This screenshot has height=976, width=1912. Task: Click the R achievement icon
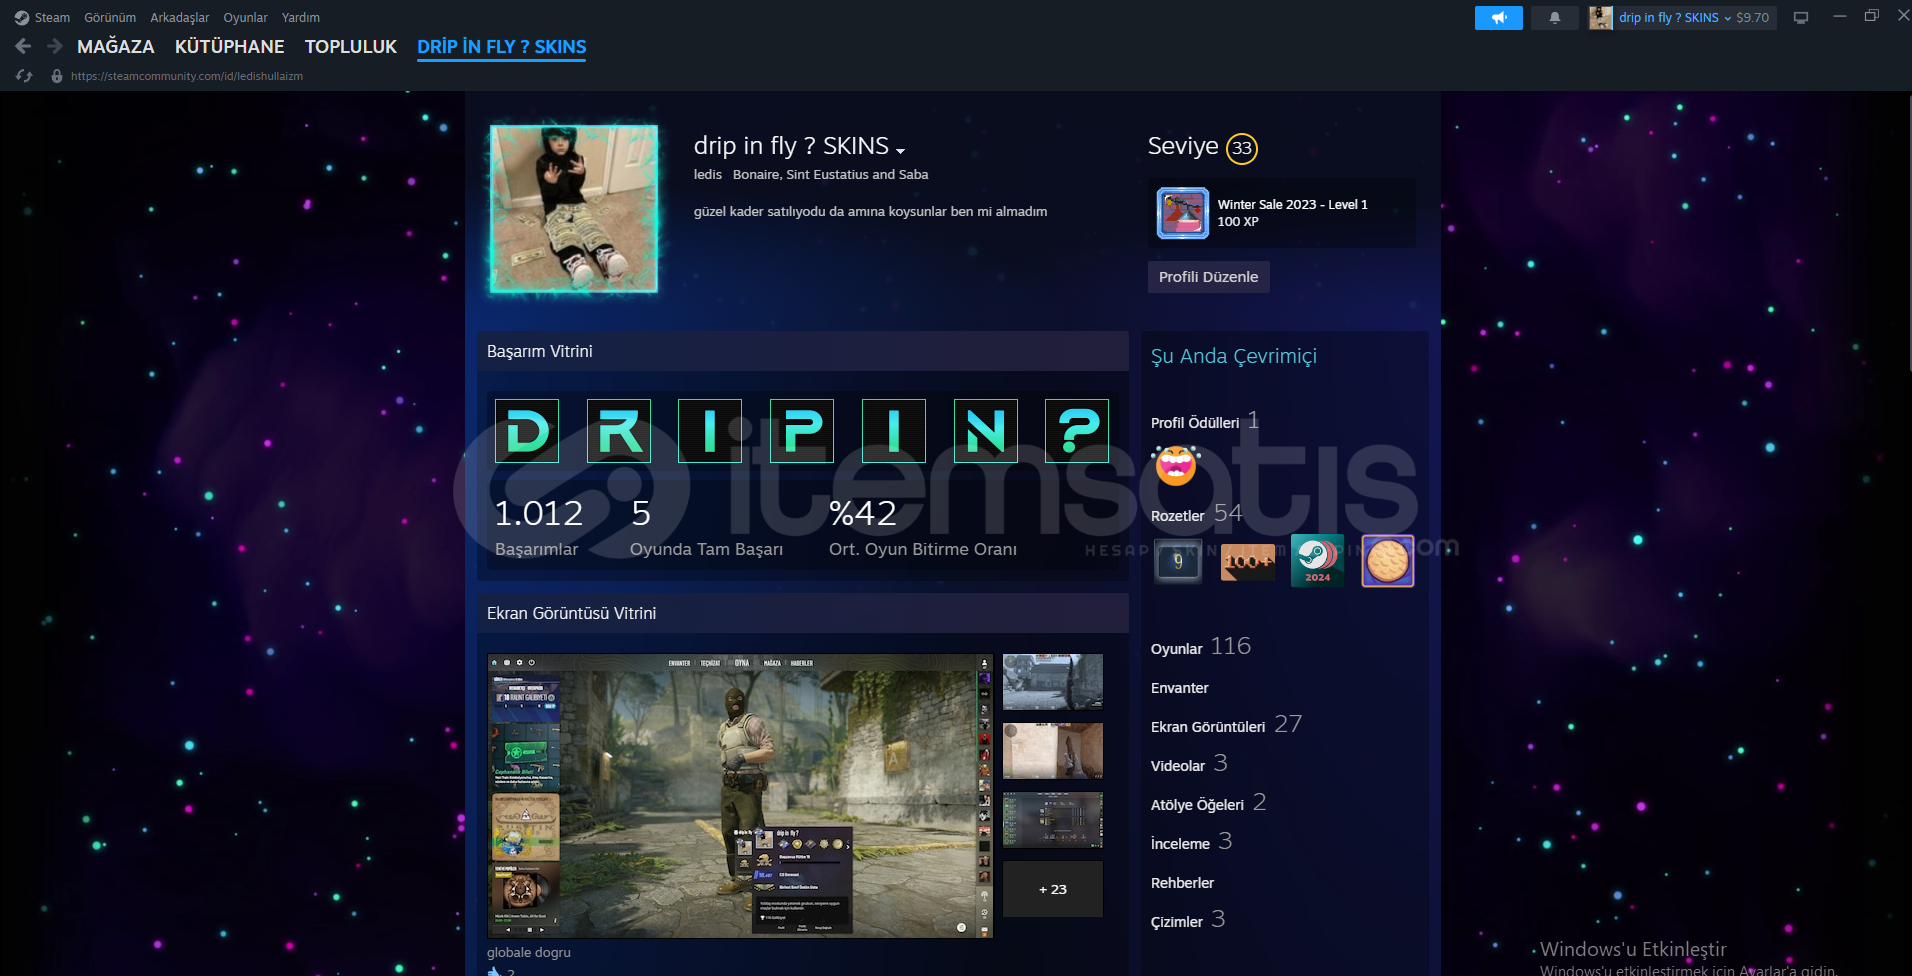pyautogui.click(x=619, y=431)
